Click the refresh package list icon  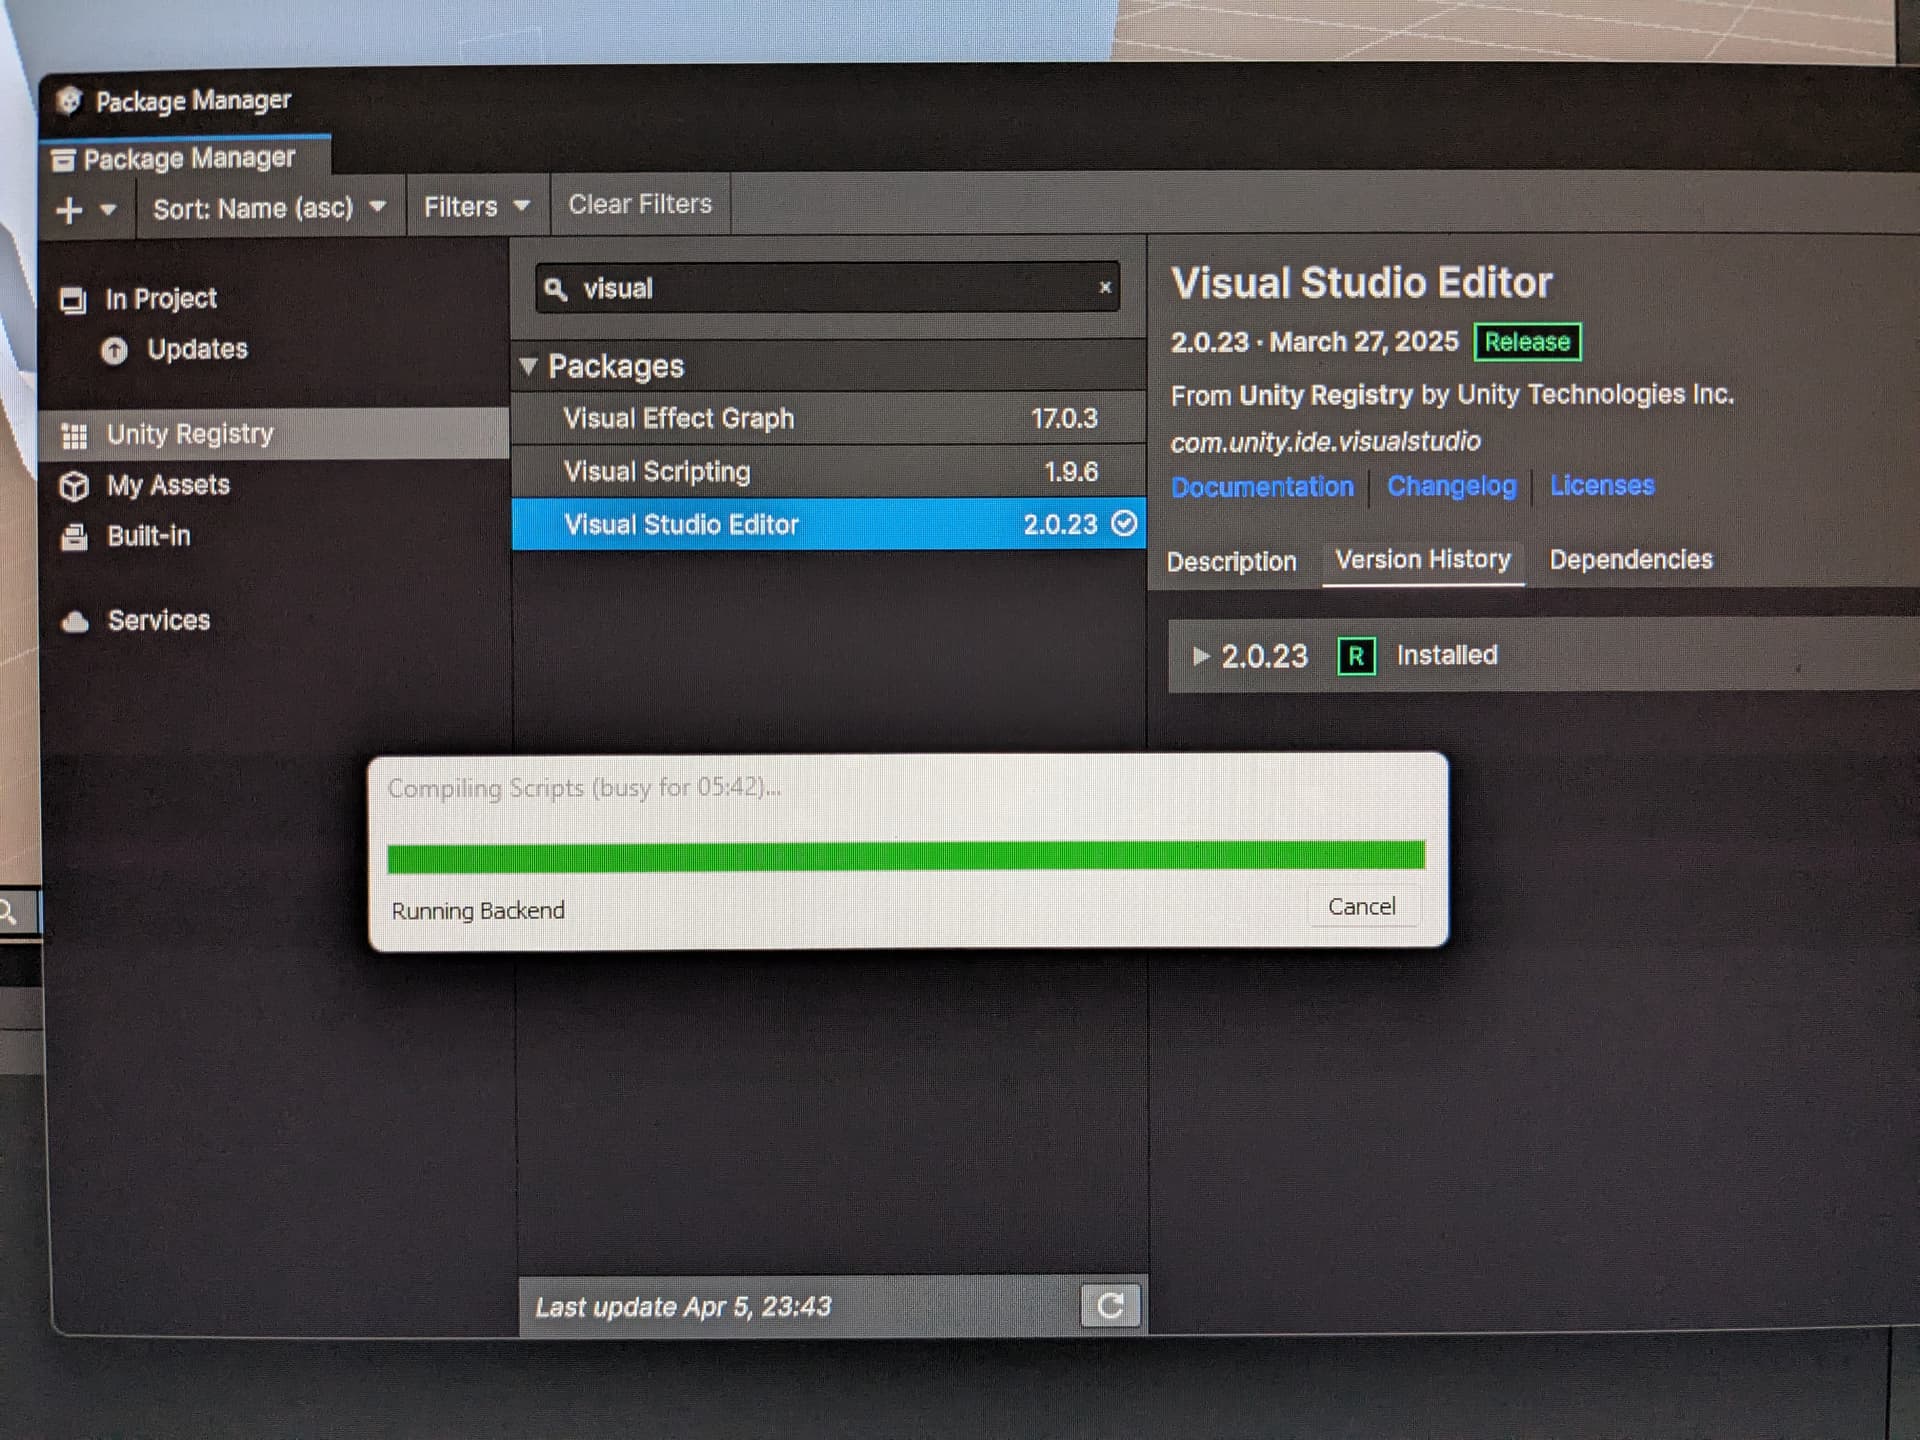pos(1110,1305)
